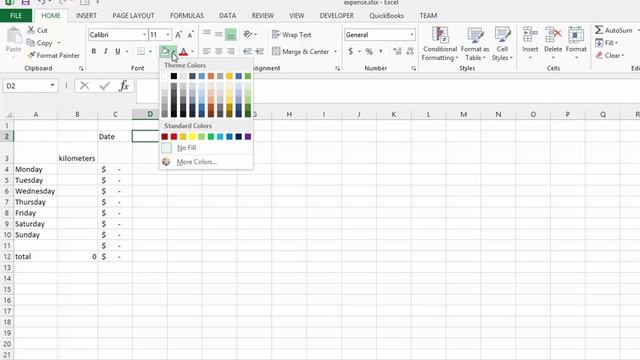The height and width of the screenshot is (360, 640).
Task: Pick standard purple color swatch
Action: (248, 136)
